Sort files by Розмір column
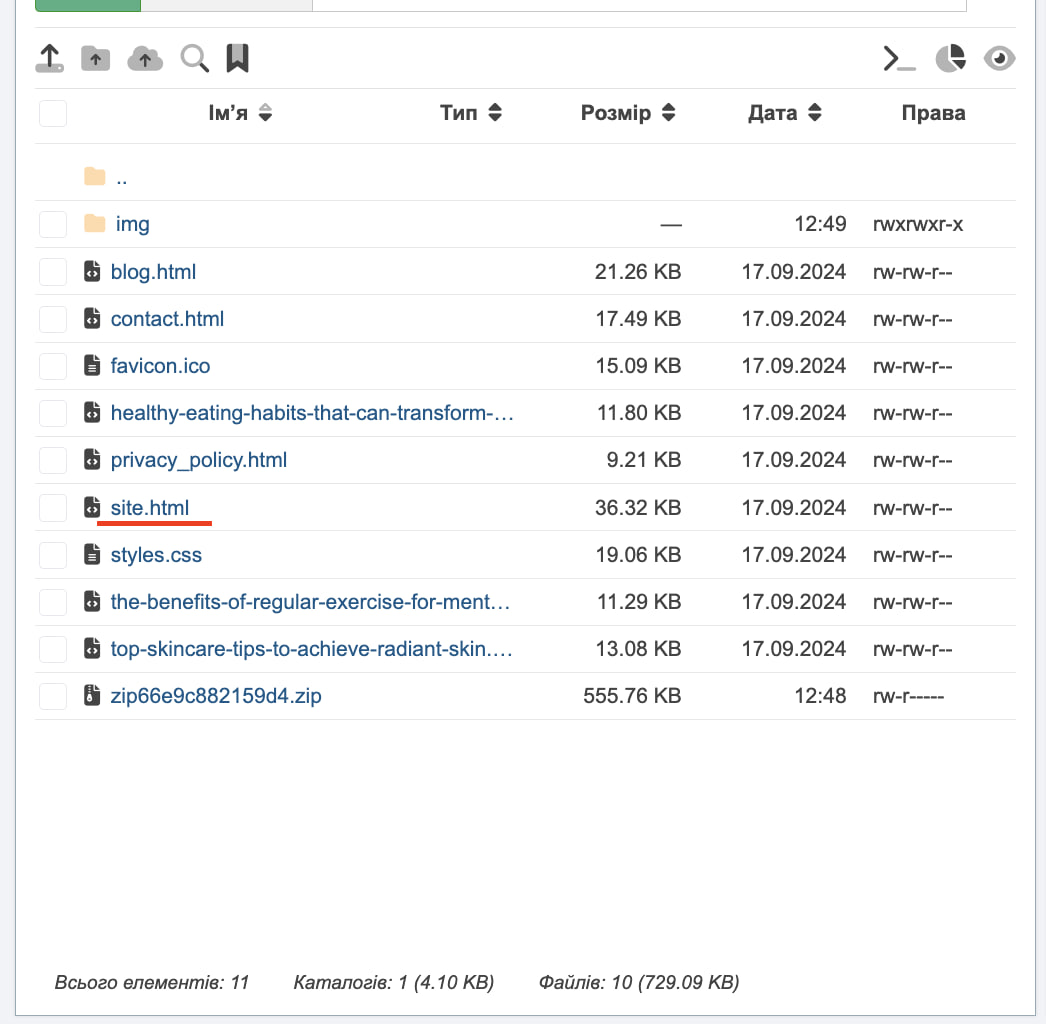 (628, 113)
